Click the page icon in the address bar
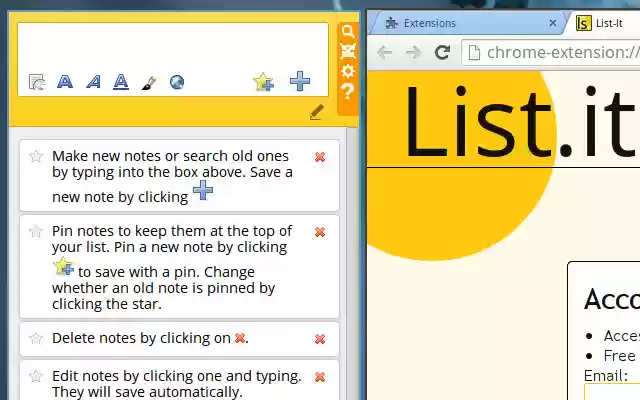 474,53
